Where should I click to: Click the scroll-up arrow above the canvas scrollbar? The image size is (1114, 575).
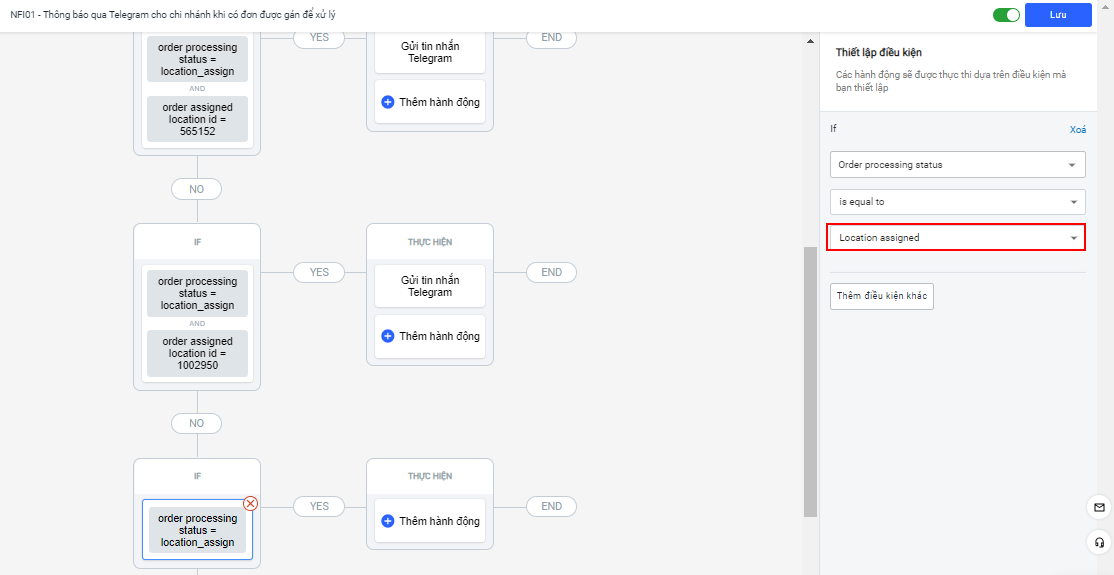coord(810,41)
